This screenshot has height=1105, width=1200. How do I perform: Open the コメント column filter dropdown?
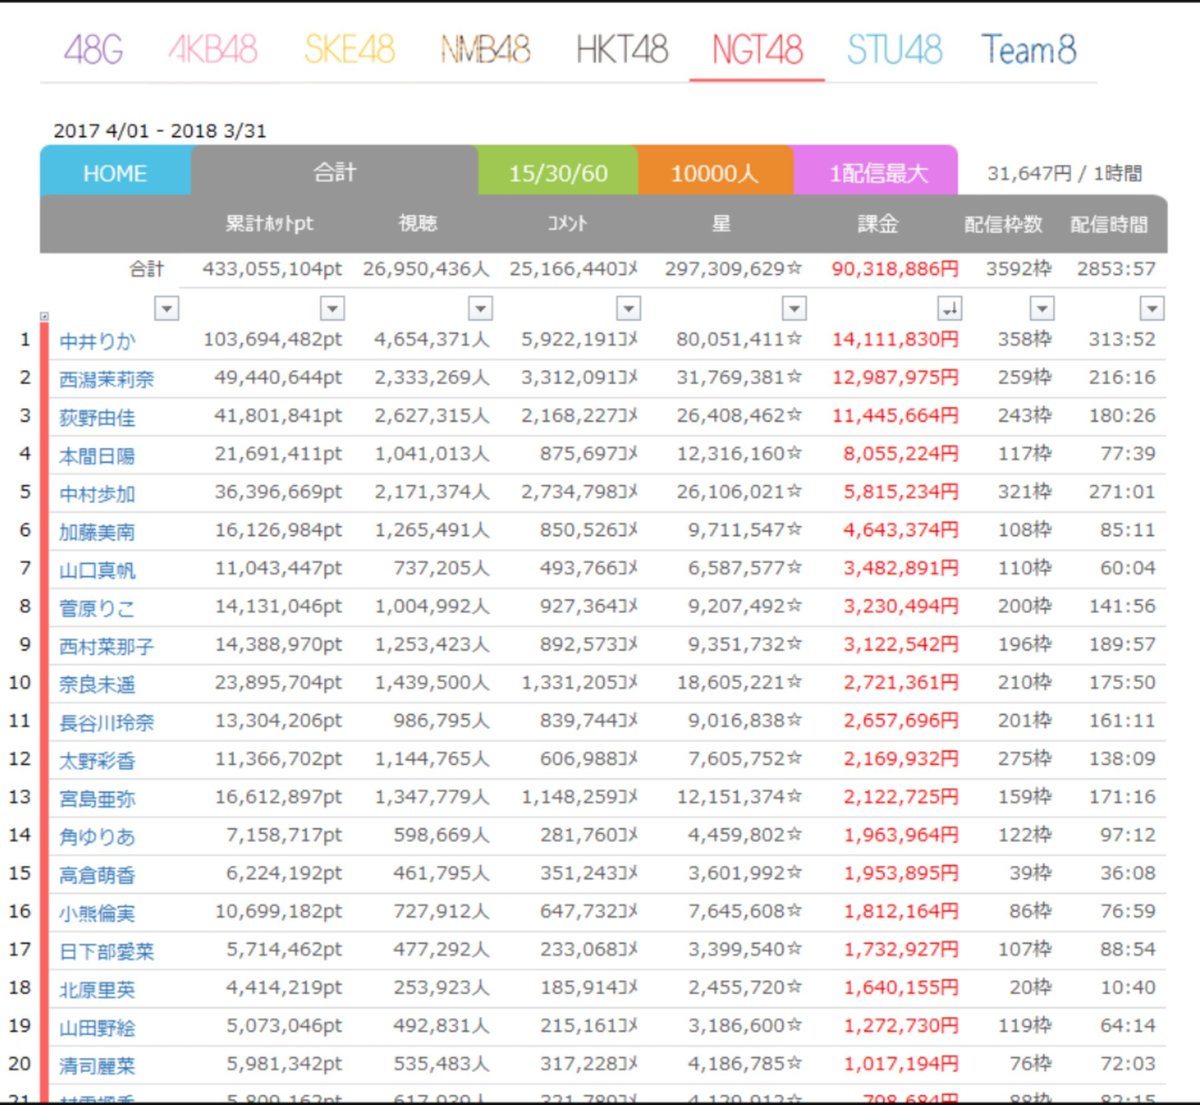[x=628, y=308]
